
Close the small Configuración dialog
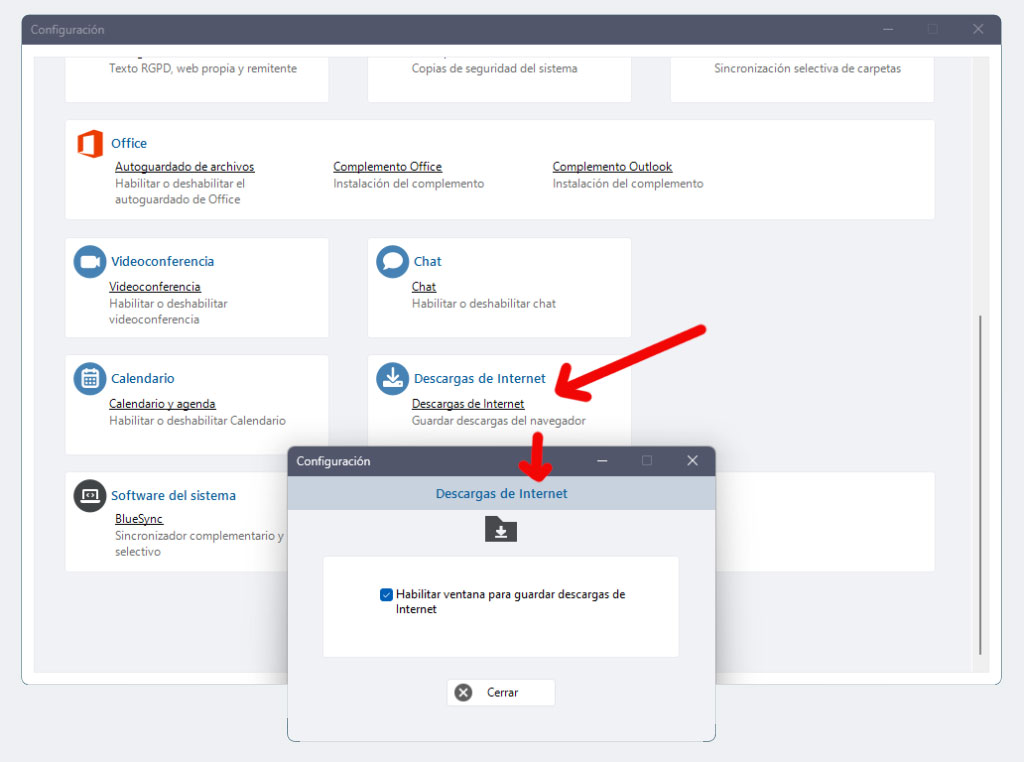click(x=692, y=461)
